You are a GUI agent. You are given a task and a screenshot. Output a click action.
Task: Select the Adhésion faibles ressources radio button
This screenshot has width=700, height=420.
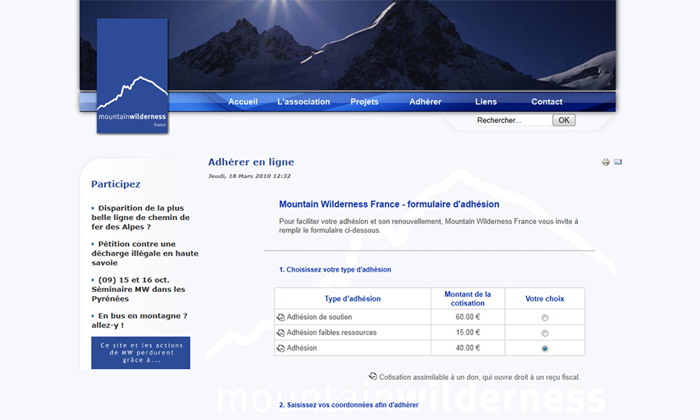point(545,333)
